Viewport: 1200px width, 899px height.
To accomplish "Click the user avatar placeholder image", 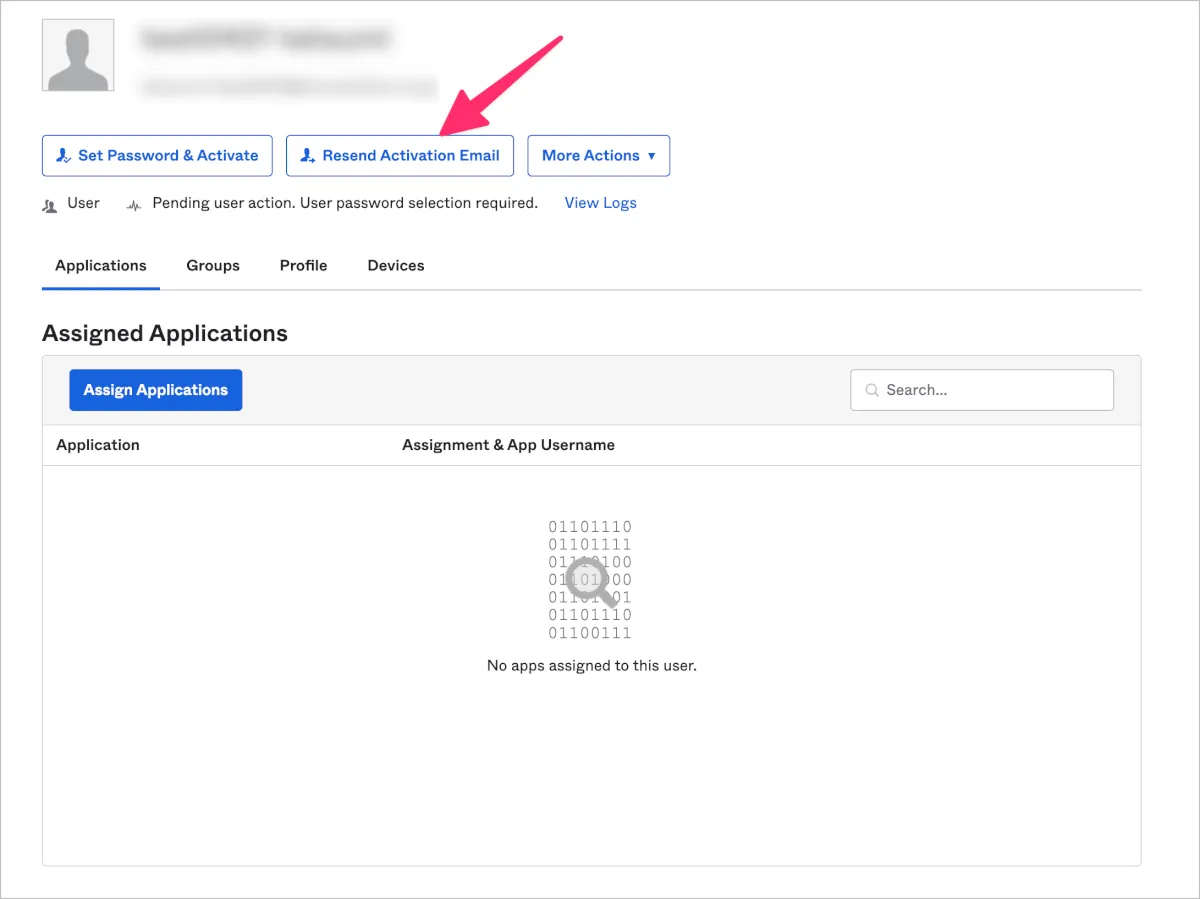I will click(x=78, y=55).
